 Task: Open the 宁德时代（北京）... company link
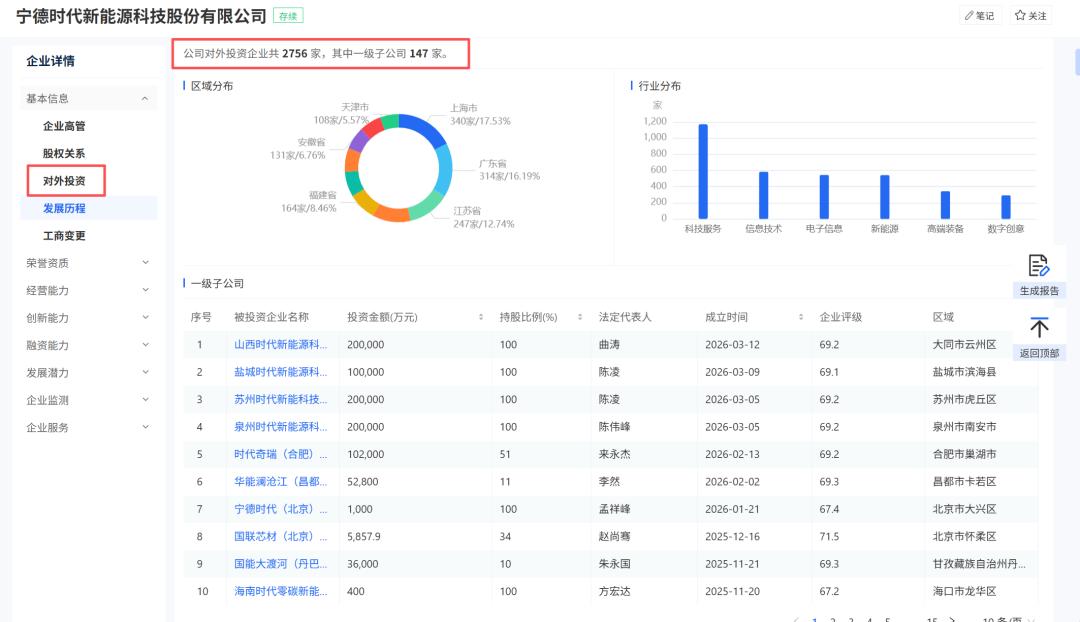[x=280, y=509]
